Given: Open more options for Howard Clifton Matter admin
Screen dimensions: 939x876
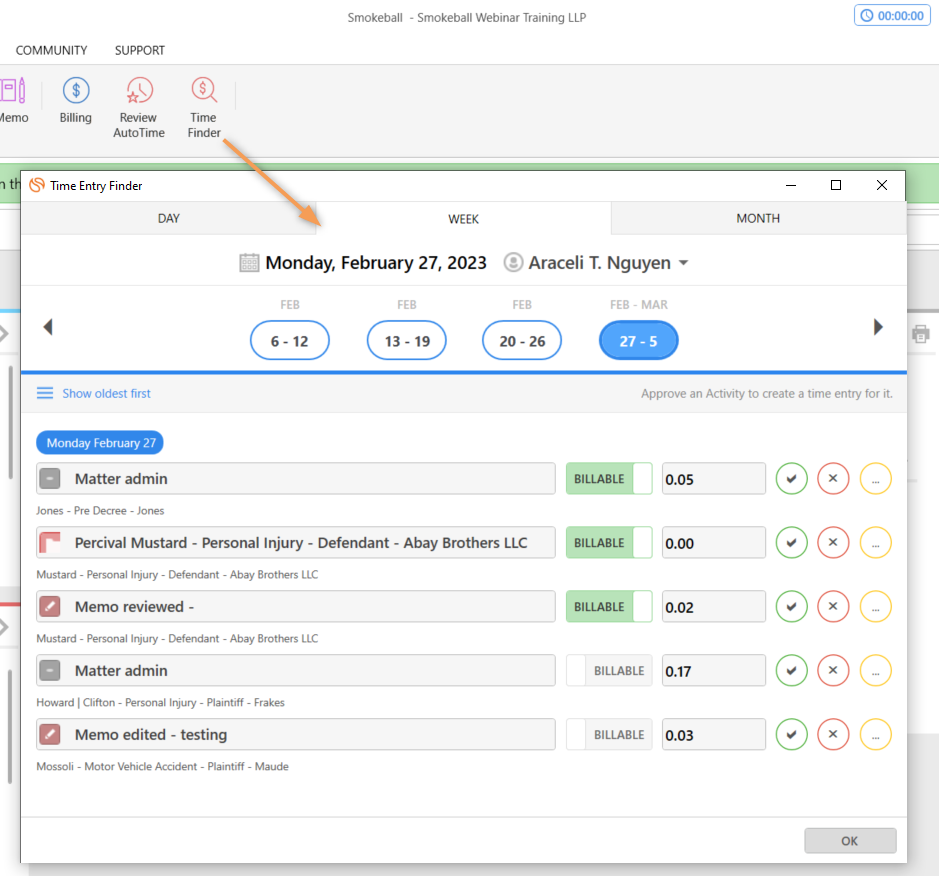Looking at the screenshot, I should 876,671.
